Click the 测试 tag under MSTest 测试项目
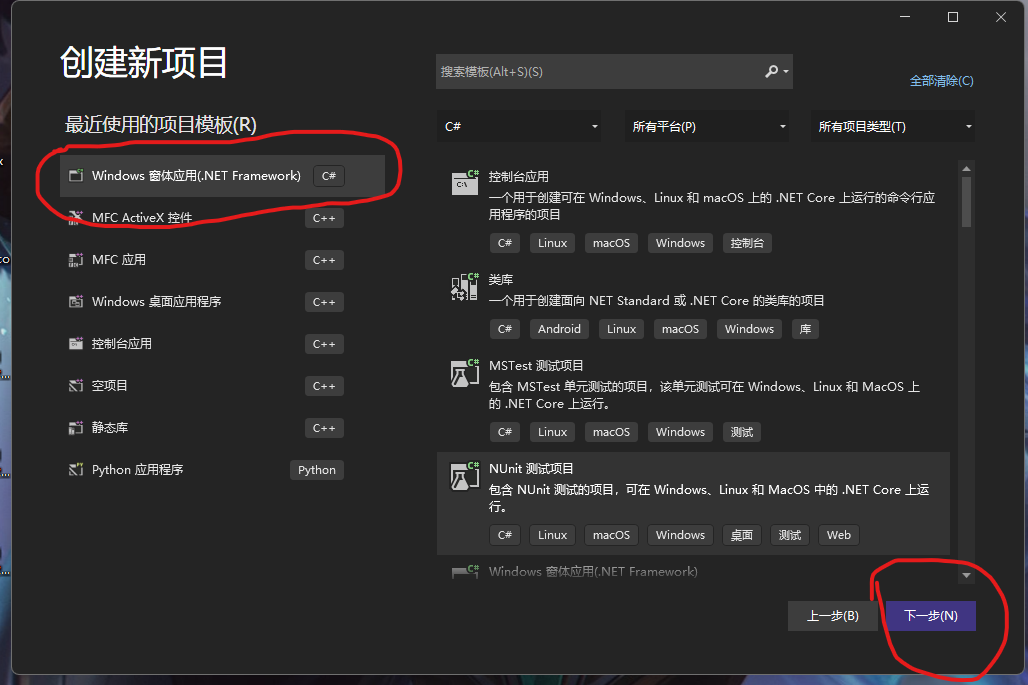 pyautogui.click(x=741, y=431)
